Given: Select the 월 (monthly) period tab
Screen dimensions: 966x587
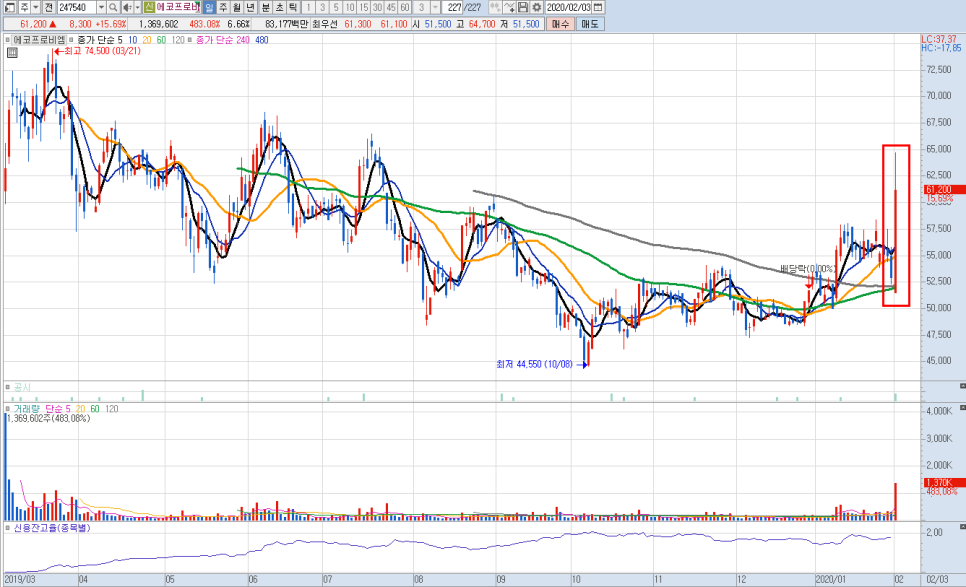Looking at the screenshot, I should [x=237, y=7].
